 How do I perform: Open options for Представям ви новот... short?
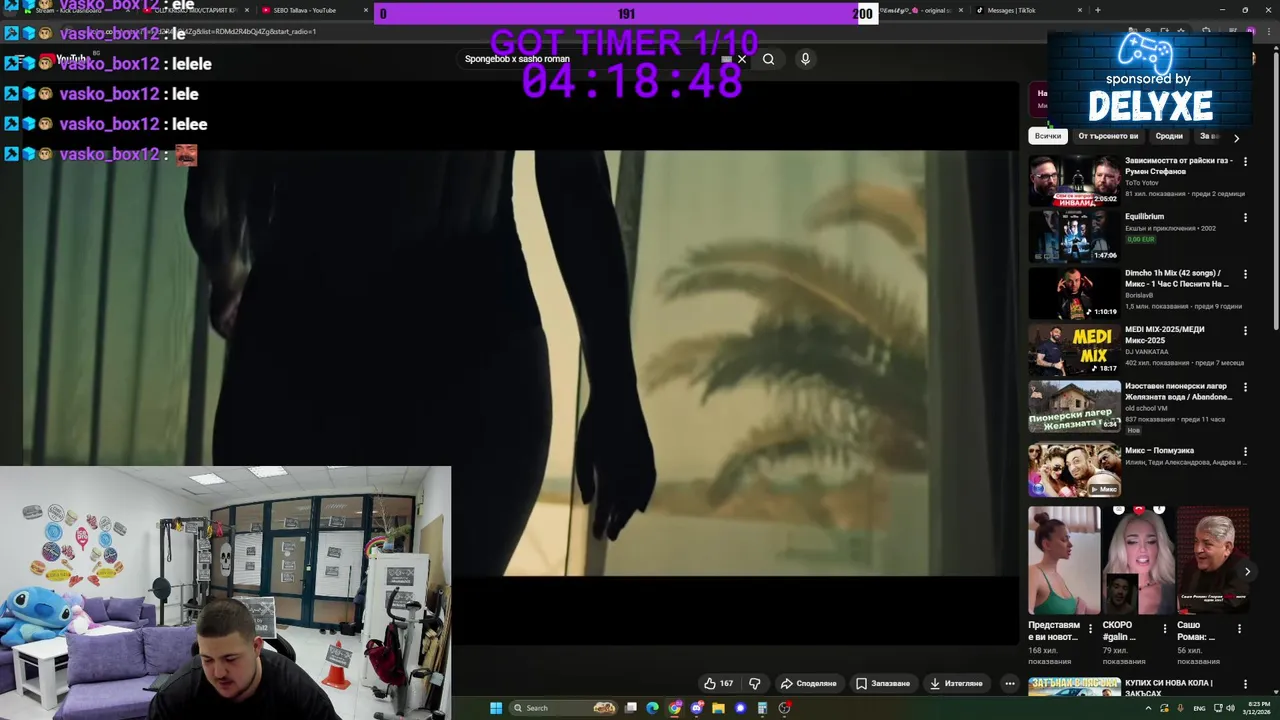pyautogui.click(x=1090, y=629)
